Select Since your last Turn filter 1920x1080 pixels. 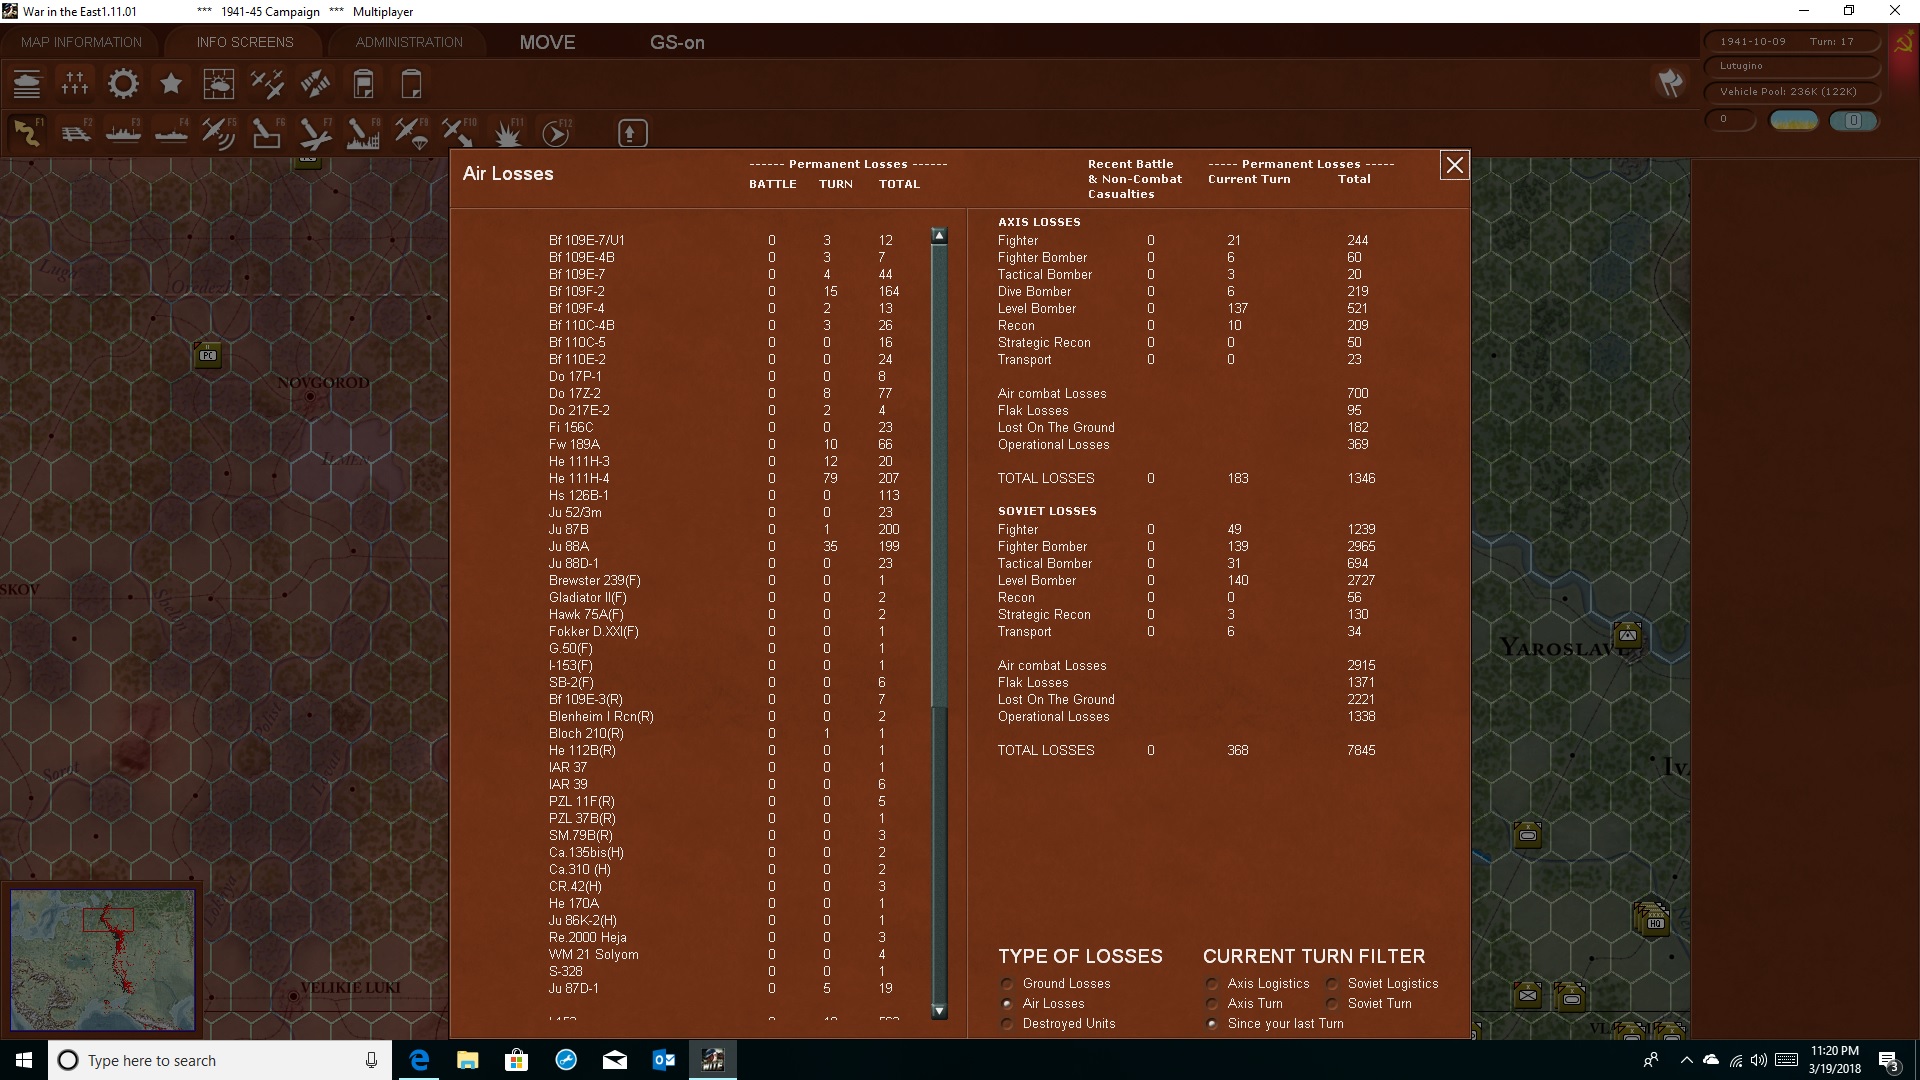coord(1212,1024)
